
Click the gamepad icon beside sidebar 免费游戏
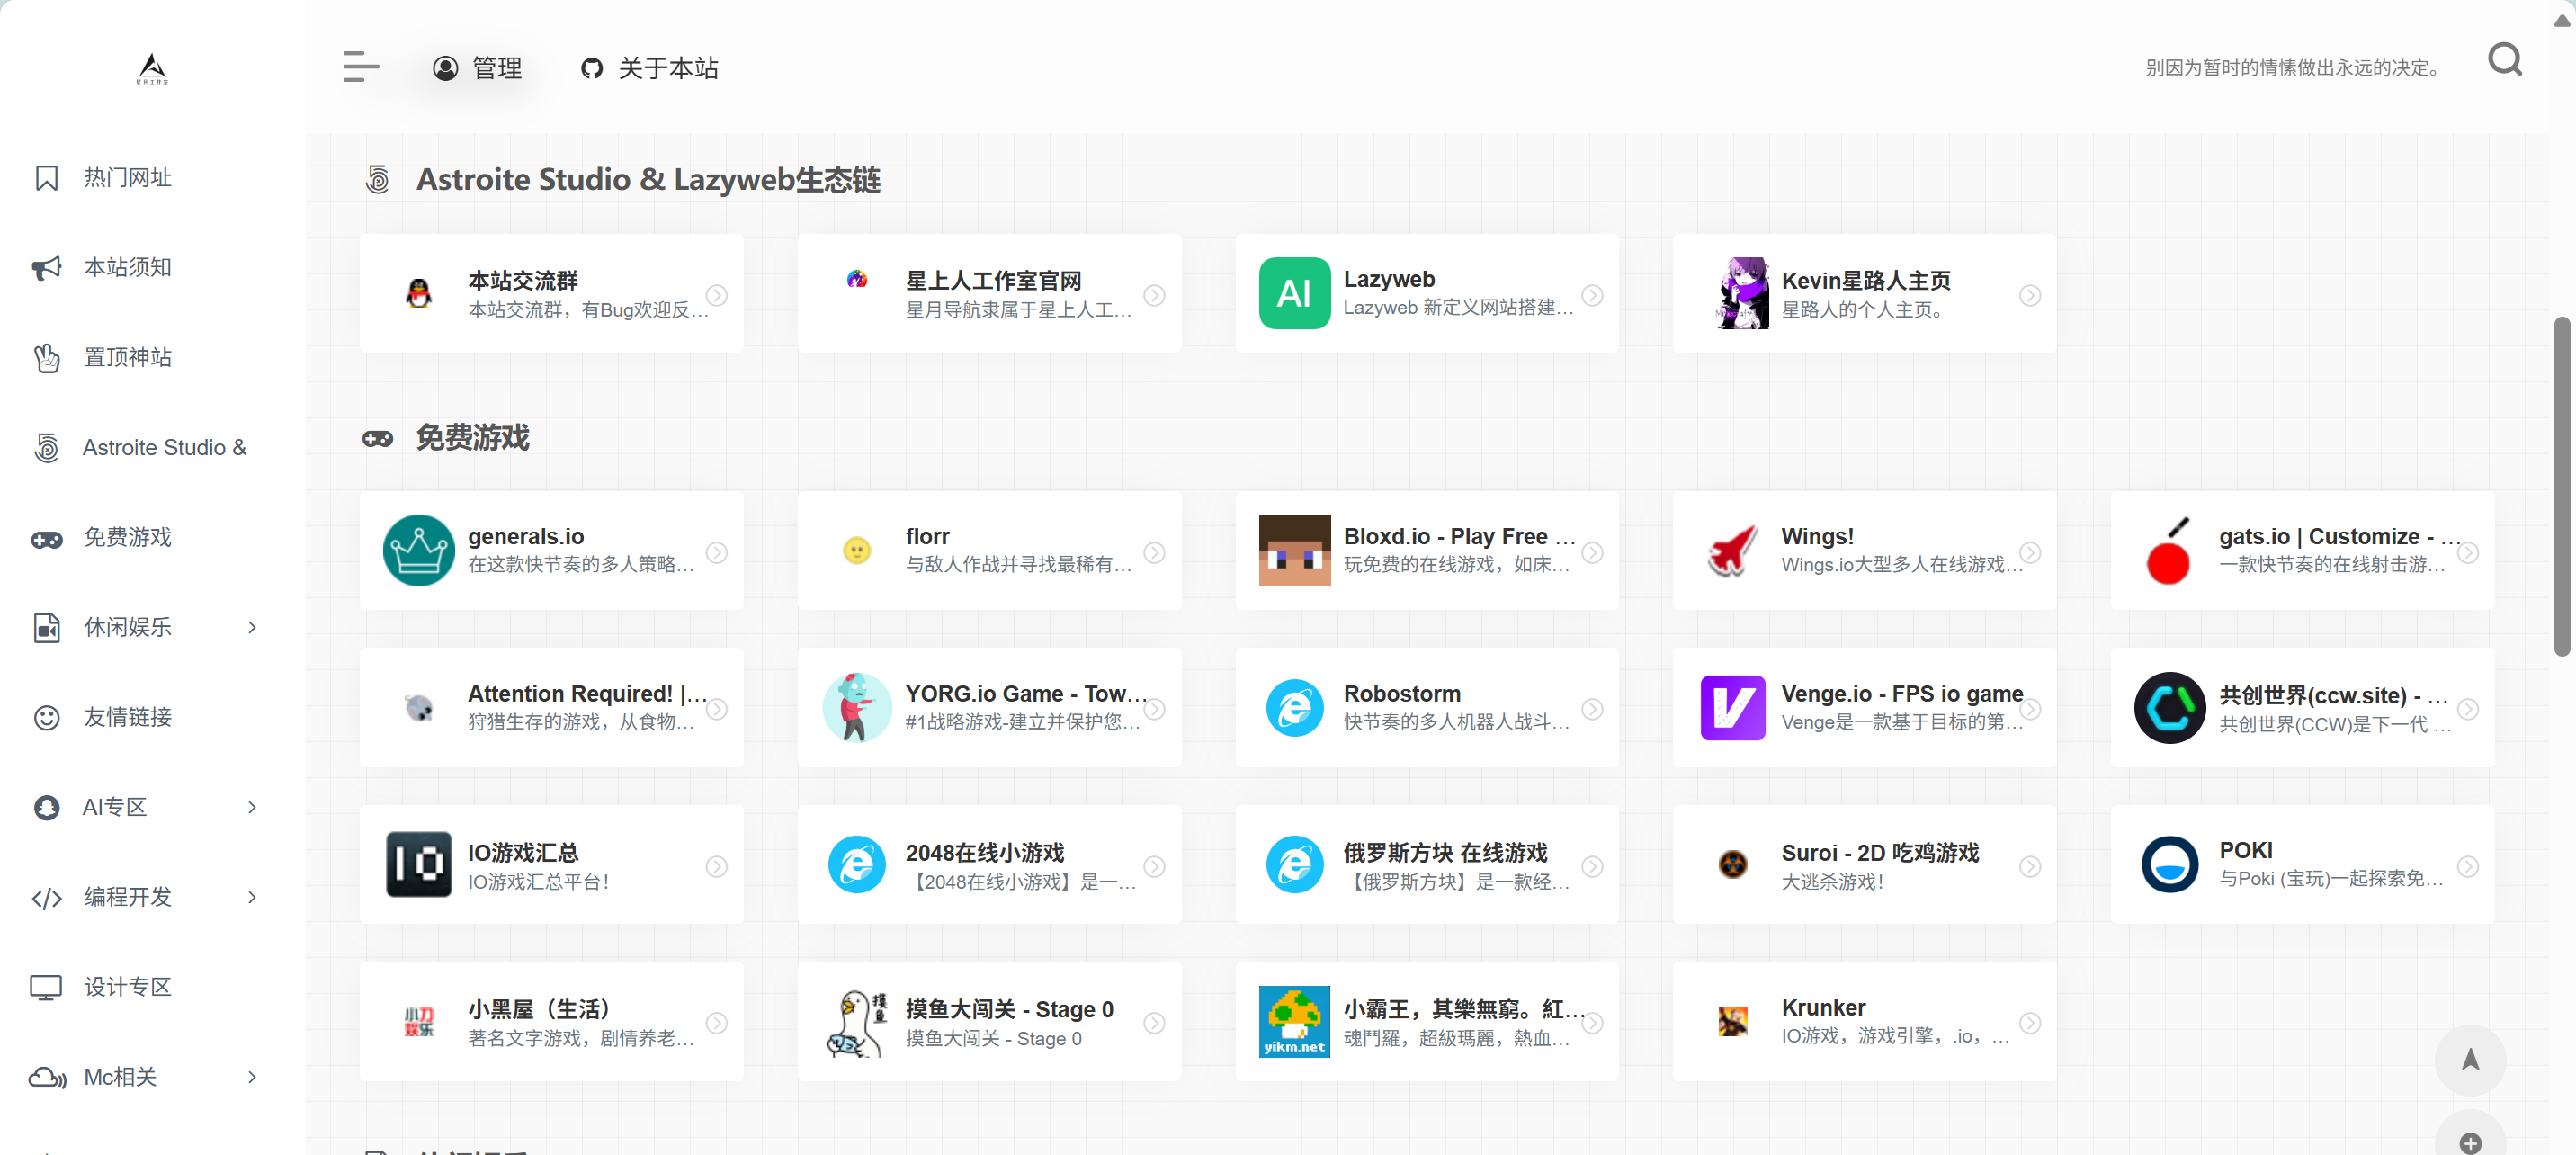click(47, 540)
